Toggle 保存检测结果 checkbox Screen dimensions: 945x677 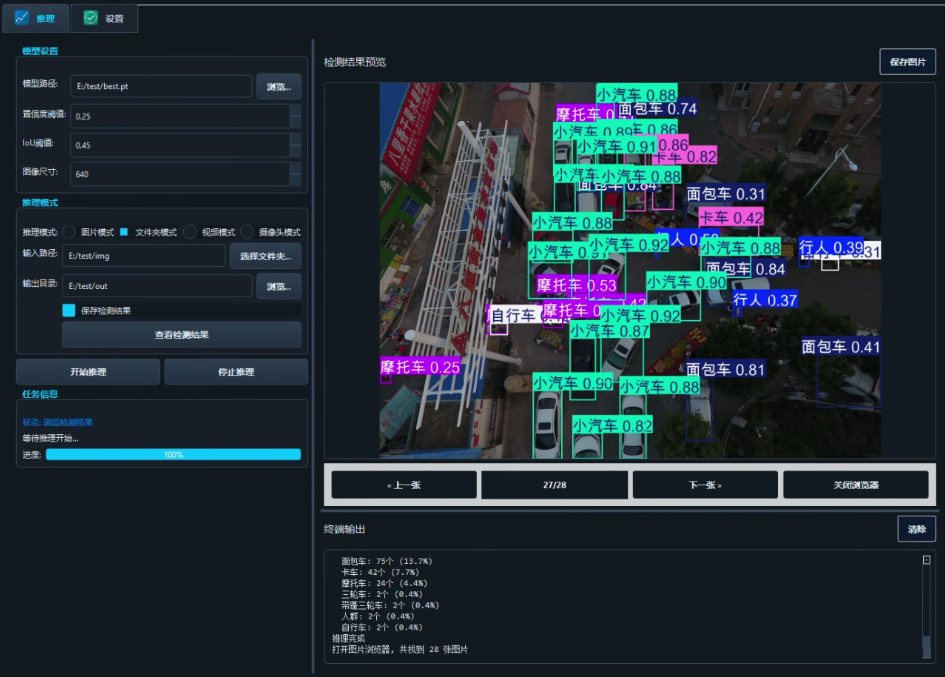(69, 310)
